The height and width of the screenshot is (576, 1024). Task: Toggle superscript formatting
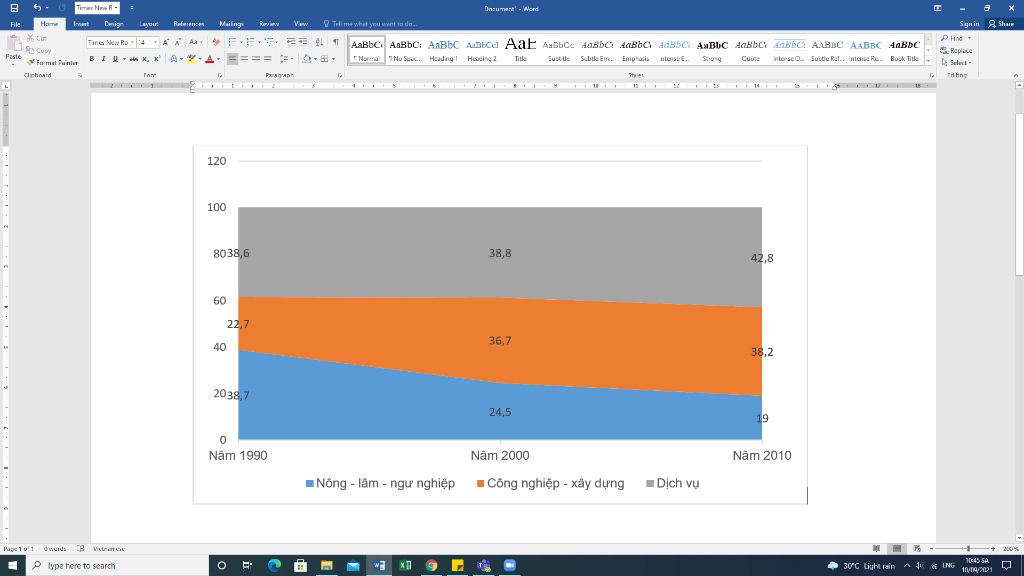click(x=157, y=59)
